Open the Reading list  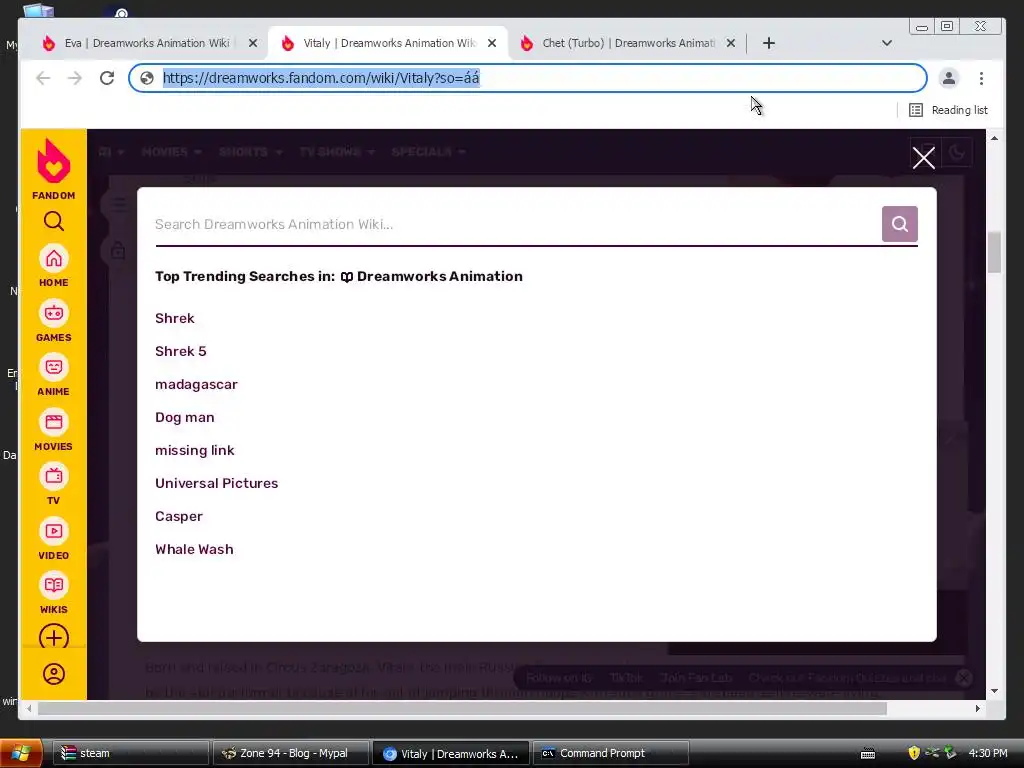pos(948,110)
